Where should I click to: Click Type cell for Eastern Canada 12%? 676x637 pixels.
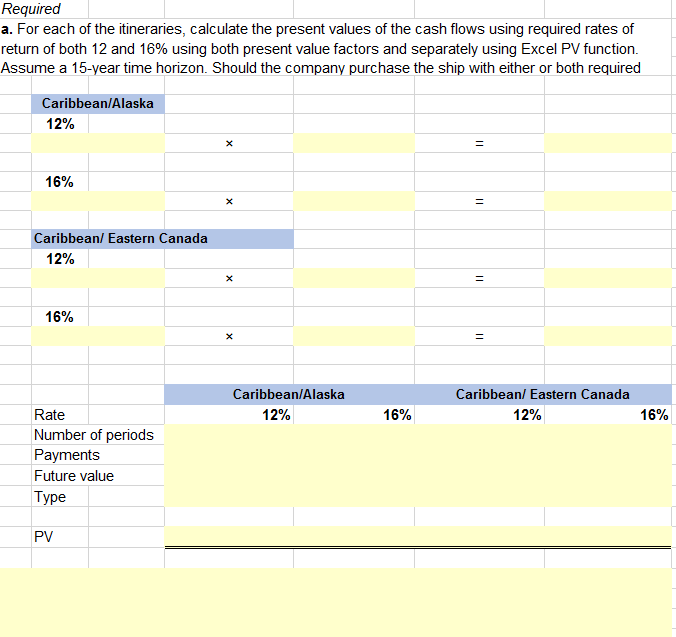pos(479,496)
